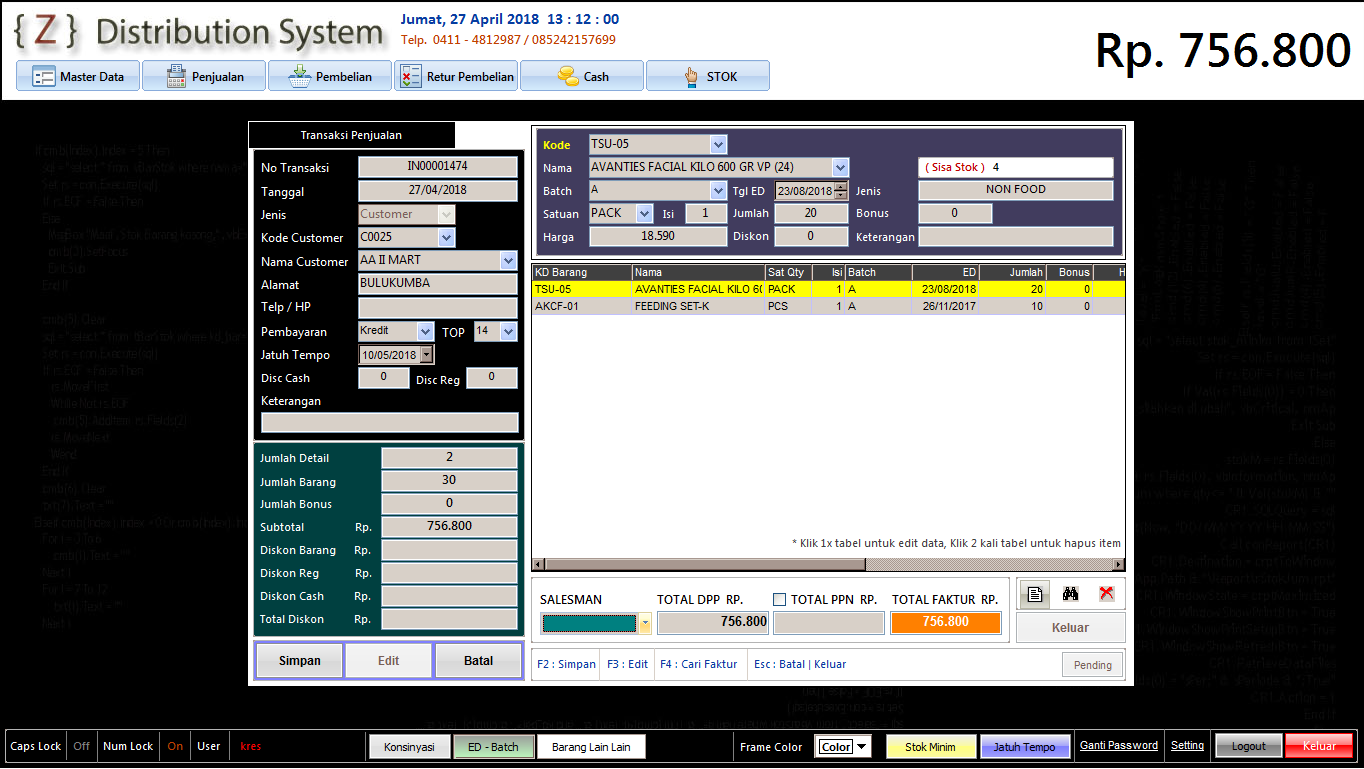
Task: Open the Cash coins menu
Action: coord(582,76)
